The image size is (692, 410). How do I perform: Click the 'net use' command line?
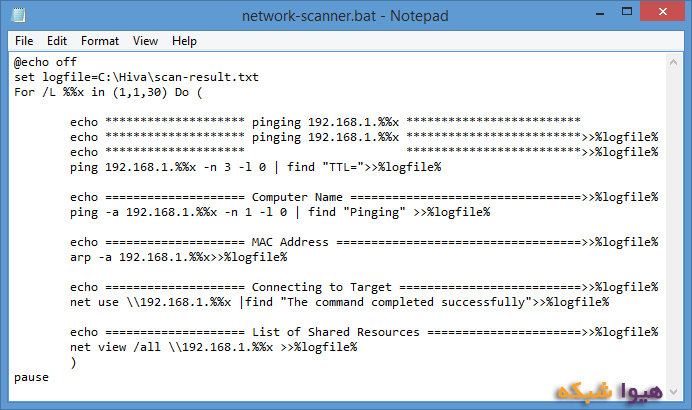tap(339, 302)
